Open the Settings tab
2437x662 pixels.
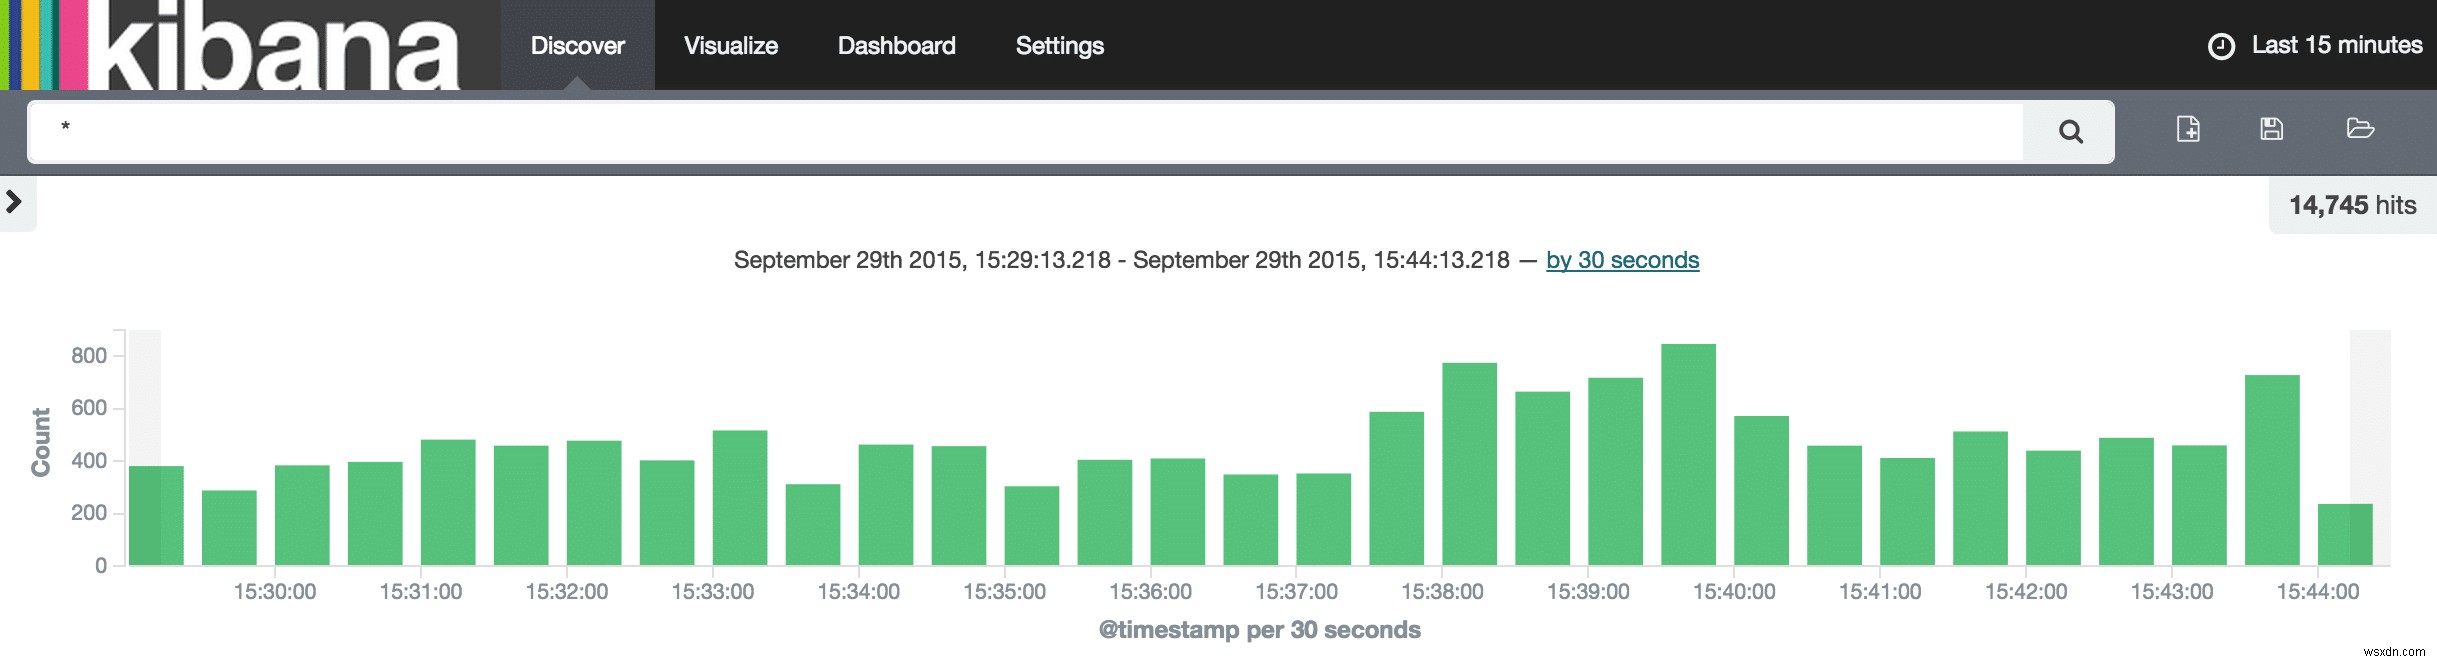(x=1059, y=46)
